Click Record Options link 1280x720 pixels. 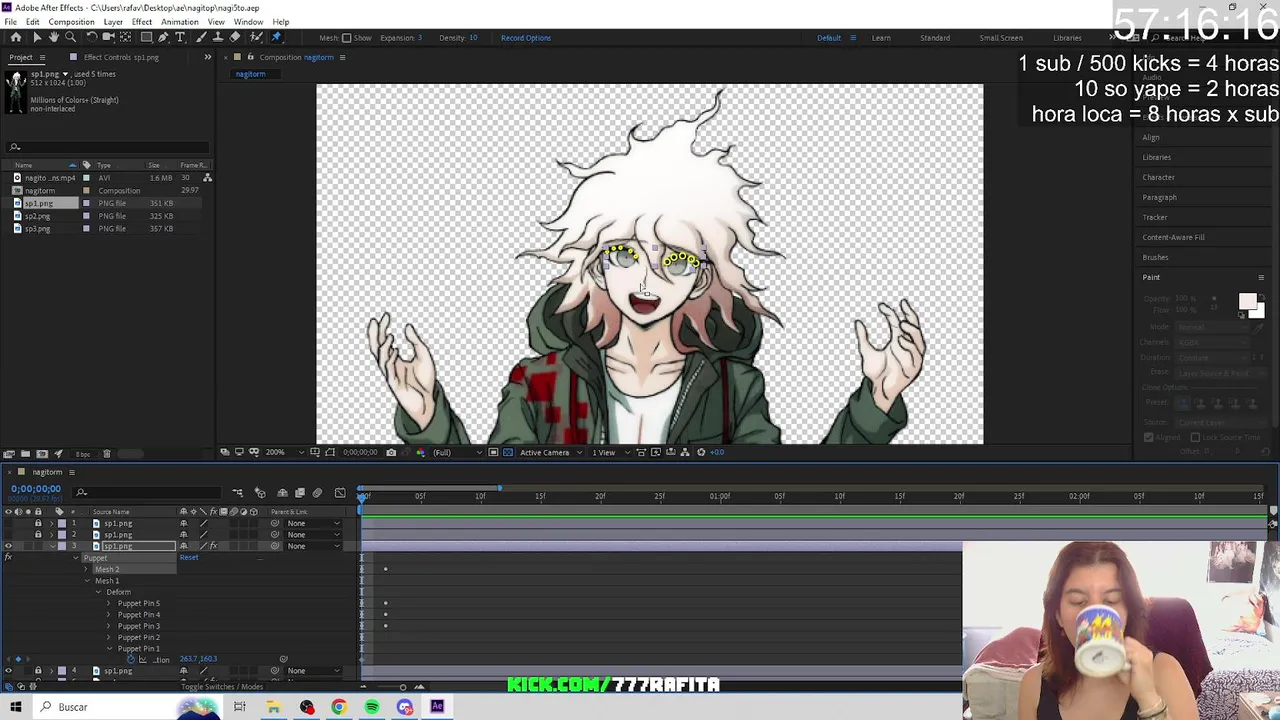[x=525, y=38]
